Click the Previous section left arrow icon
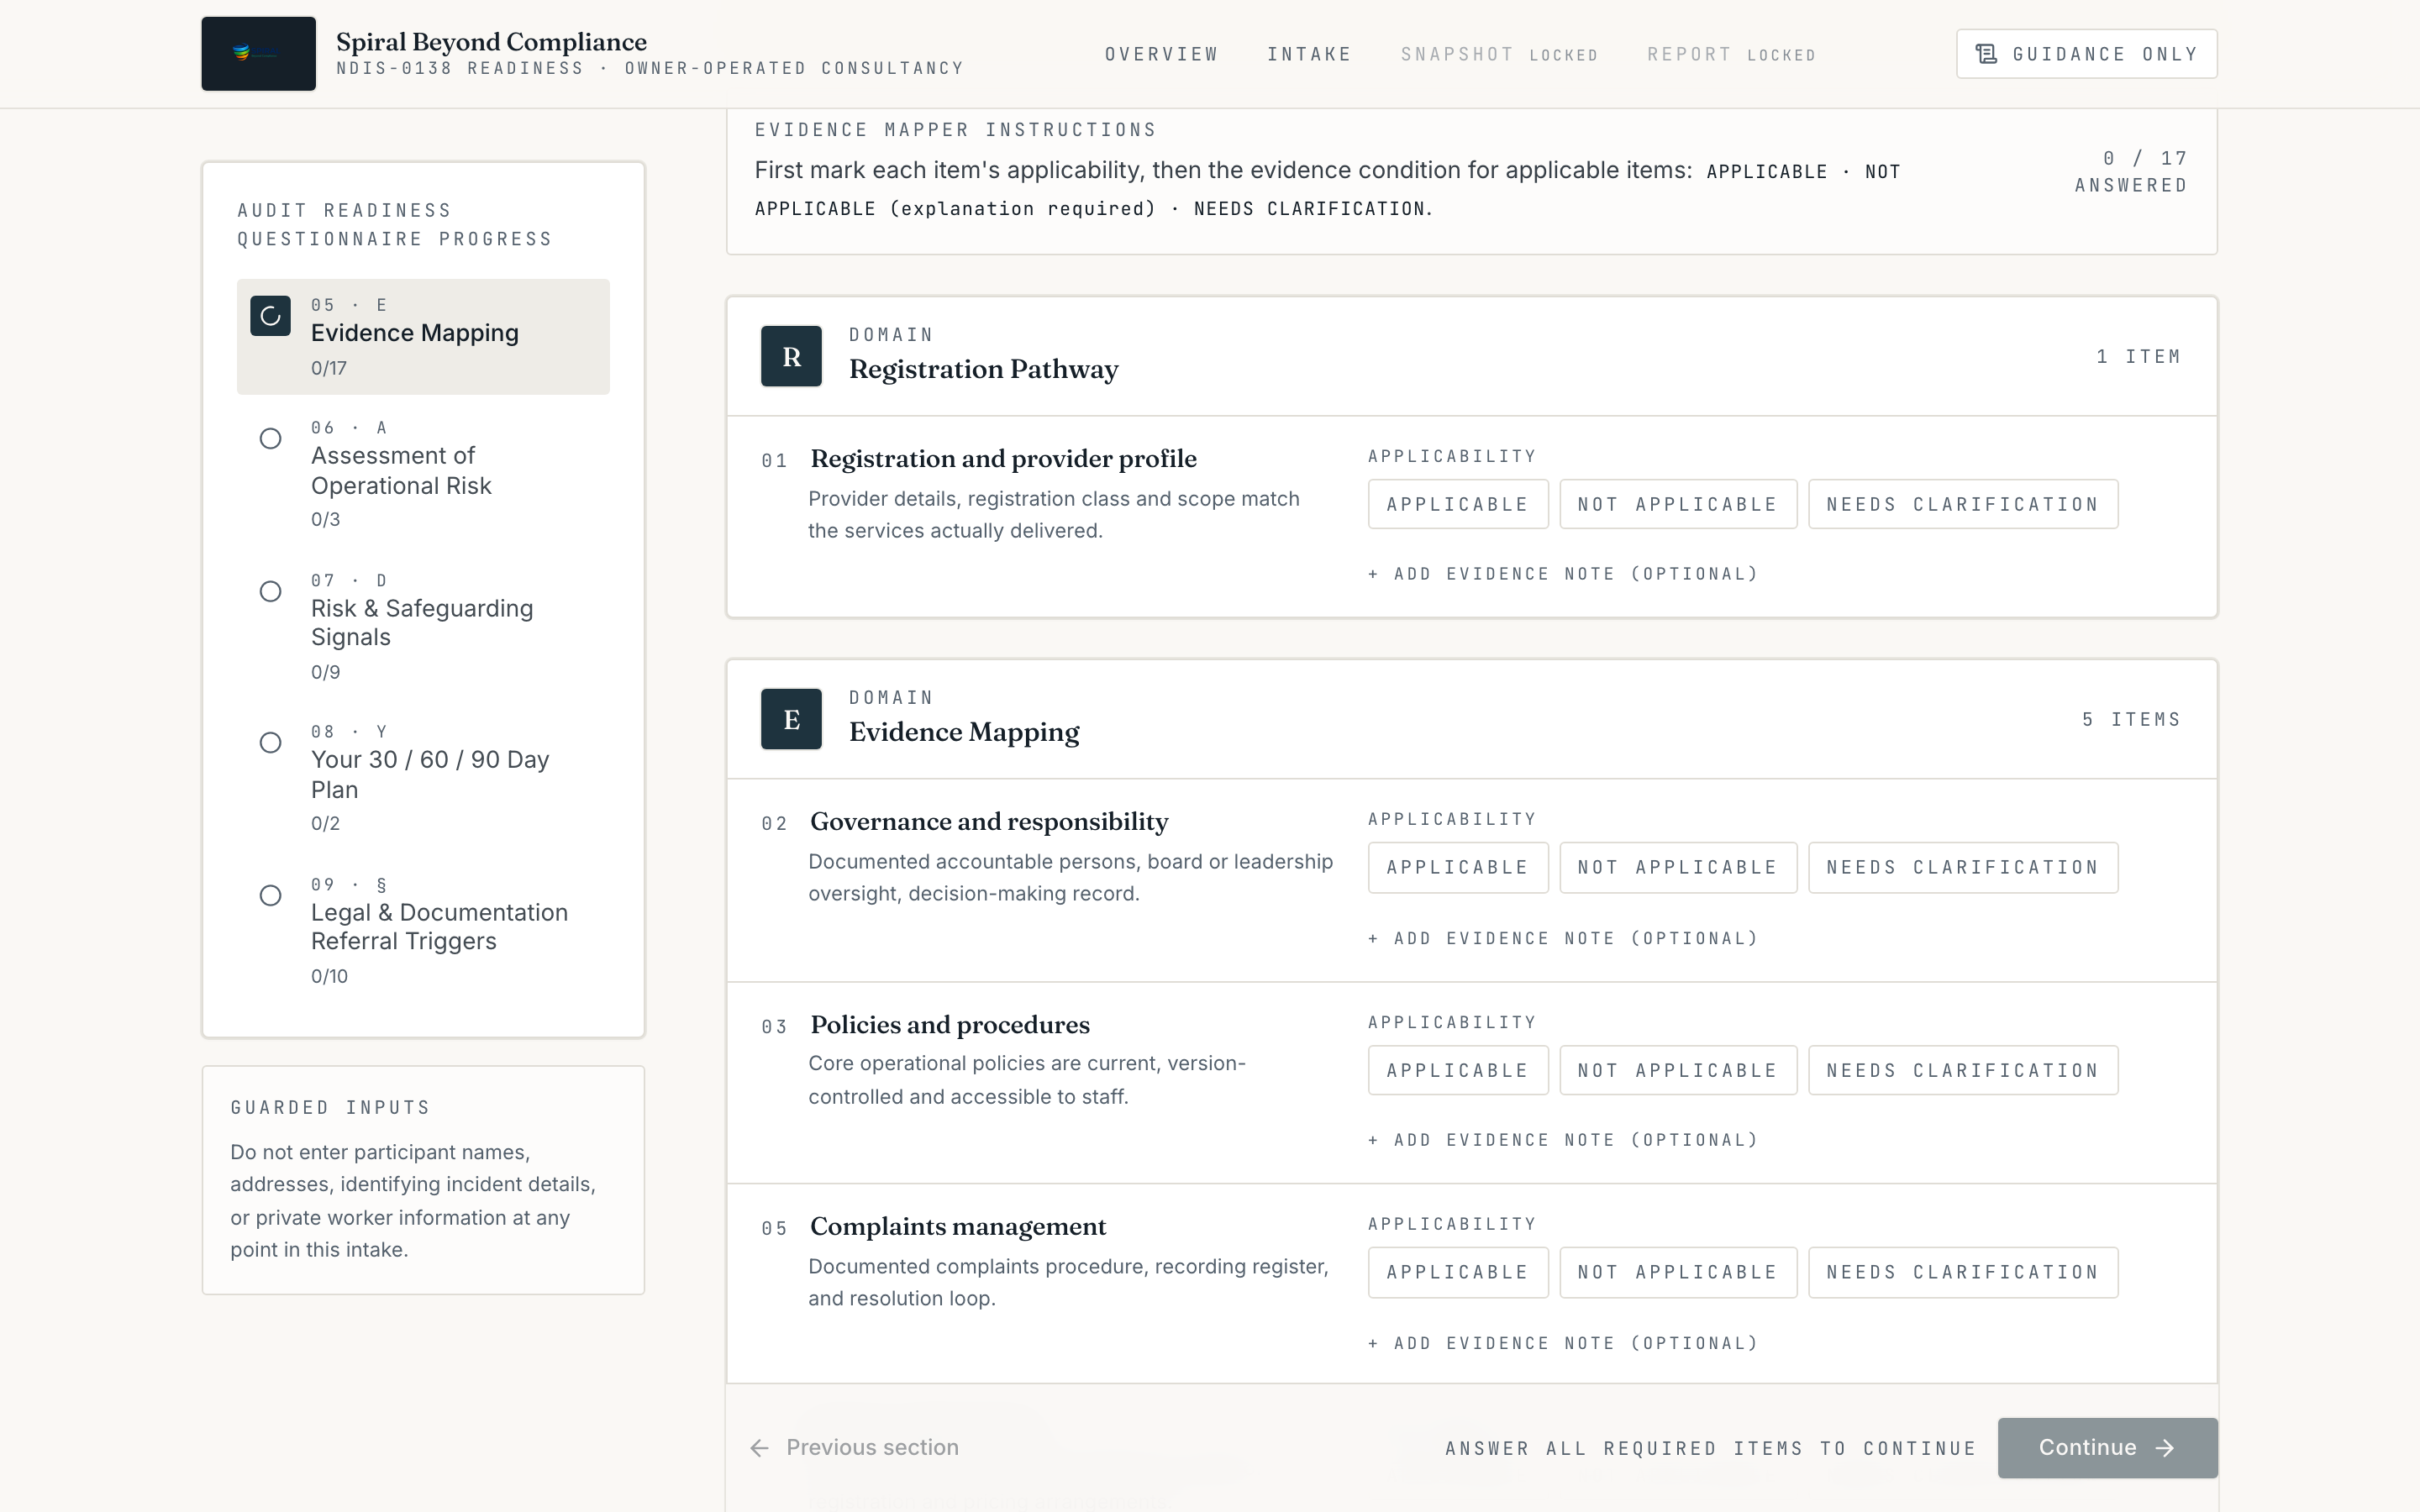The height and width of the screenshot is (1512, 2420). tap(760, 1448)
